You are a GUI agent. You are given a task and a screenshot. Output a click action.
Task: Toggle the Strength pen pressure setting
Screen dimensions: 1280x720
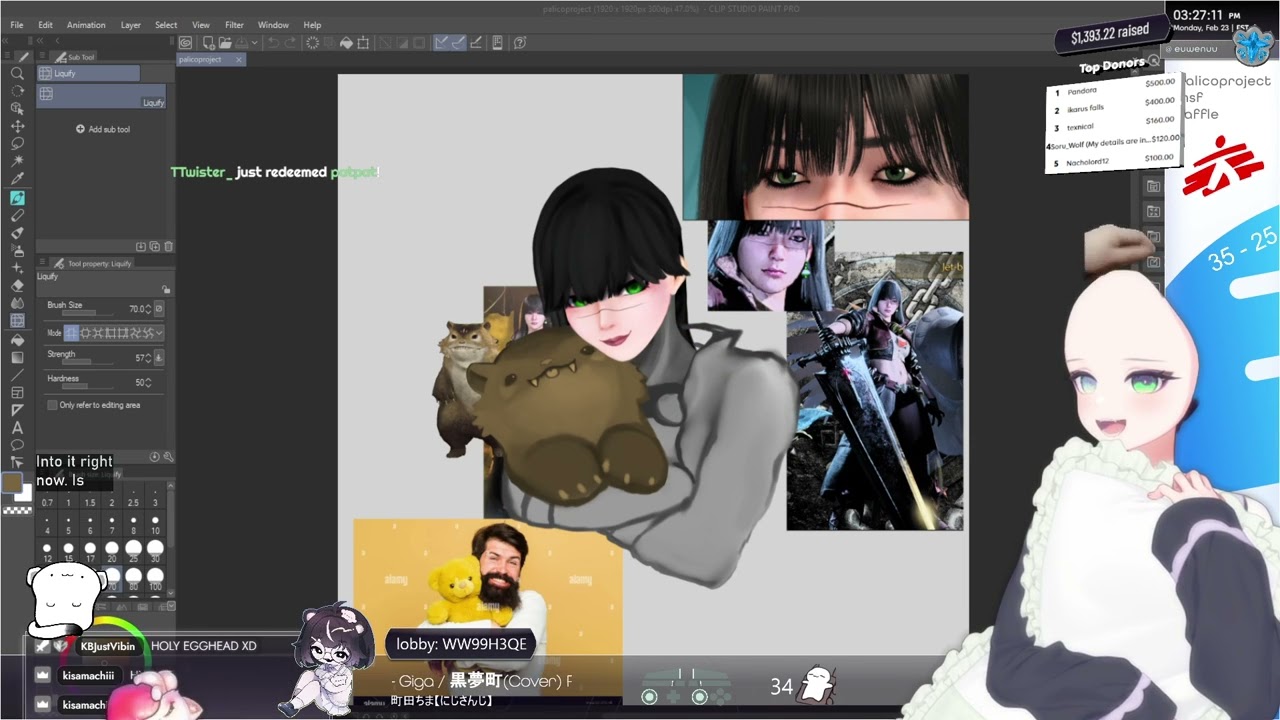159,358
